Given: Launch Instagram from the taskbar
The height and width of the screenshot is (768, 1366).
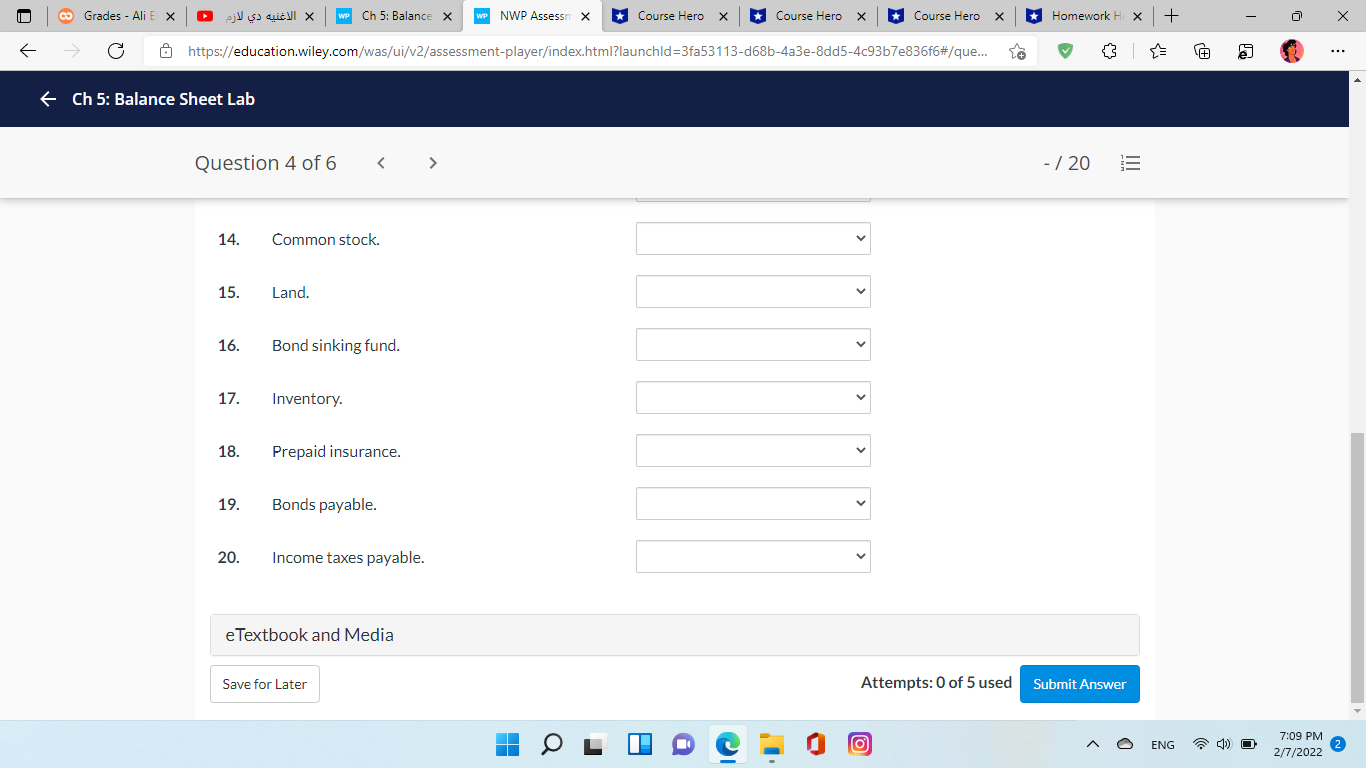Looking at the screenshot, I should [x=859, y=744].
